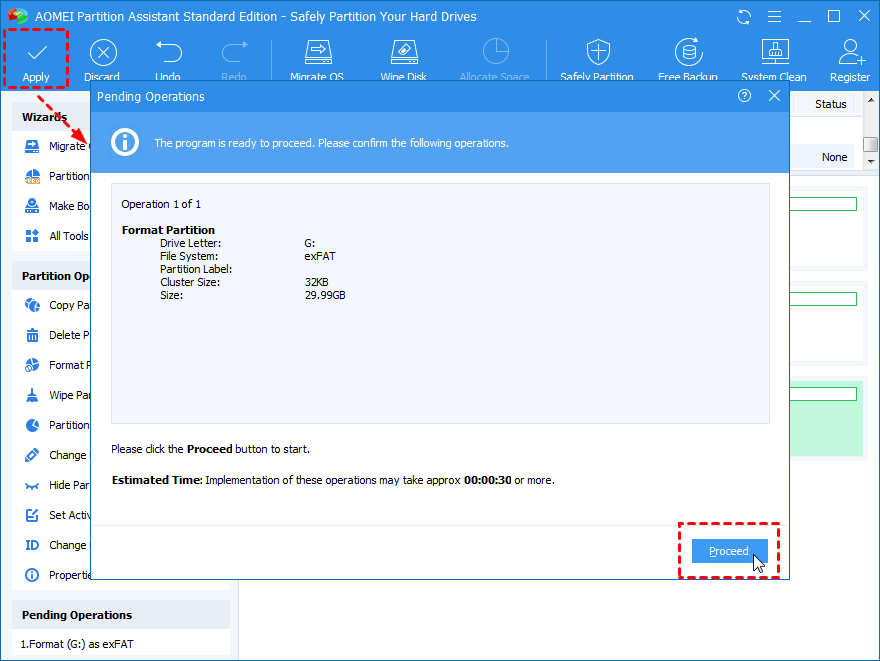Click the Format Partition operation heading
This screenshot has width=880, height=661.
pos(168,230)
